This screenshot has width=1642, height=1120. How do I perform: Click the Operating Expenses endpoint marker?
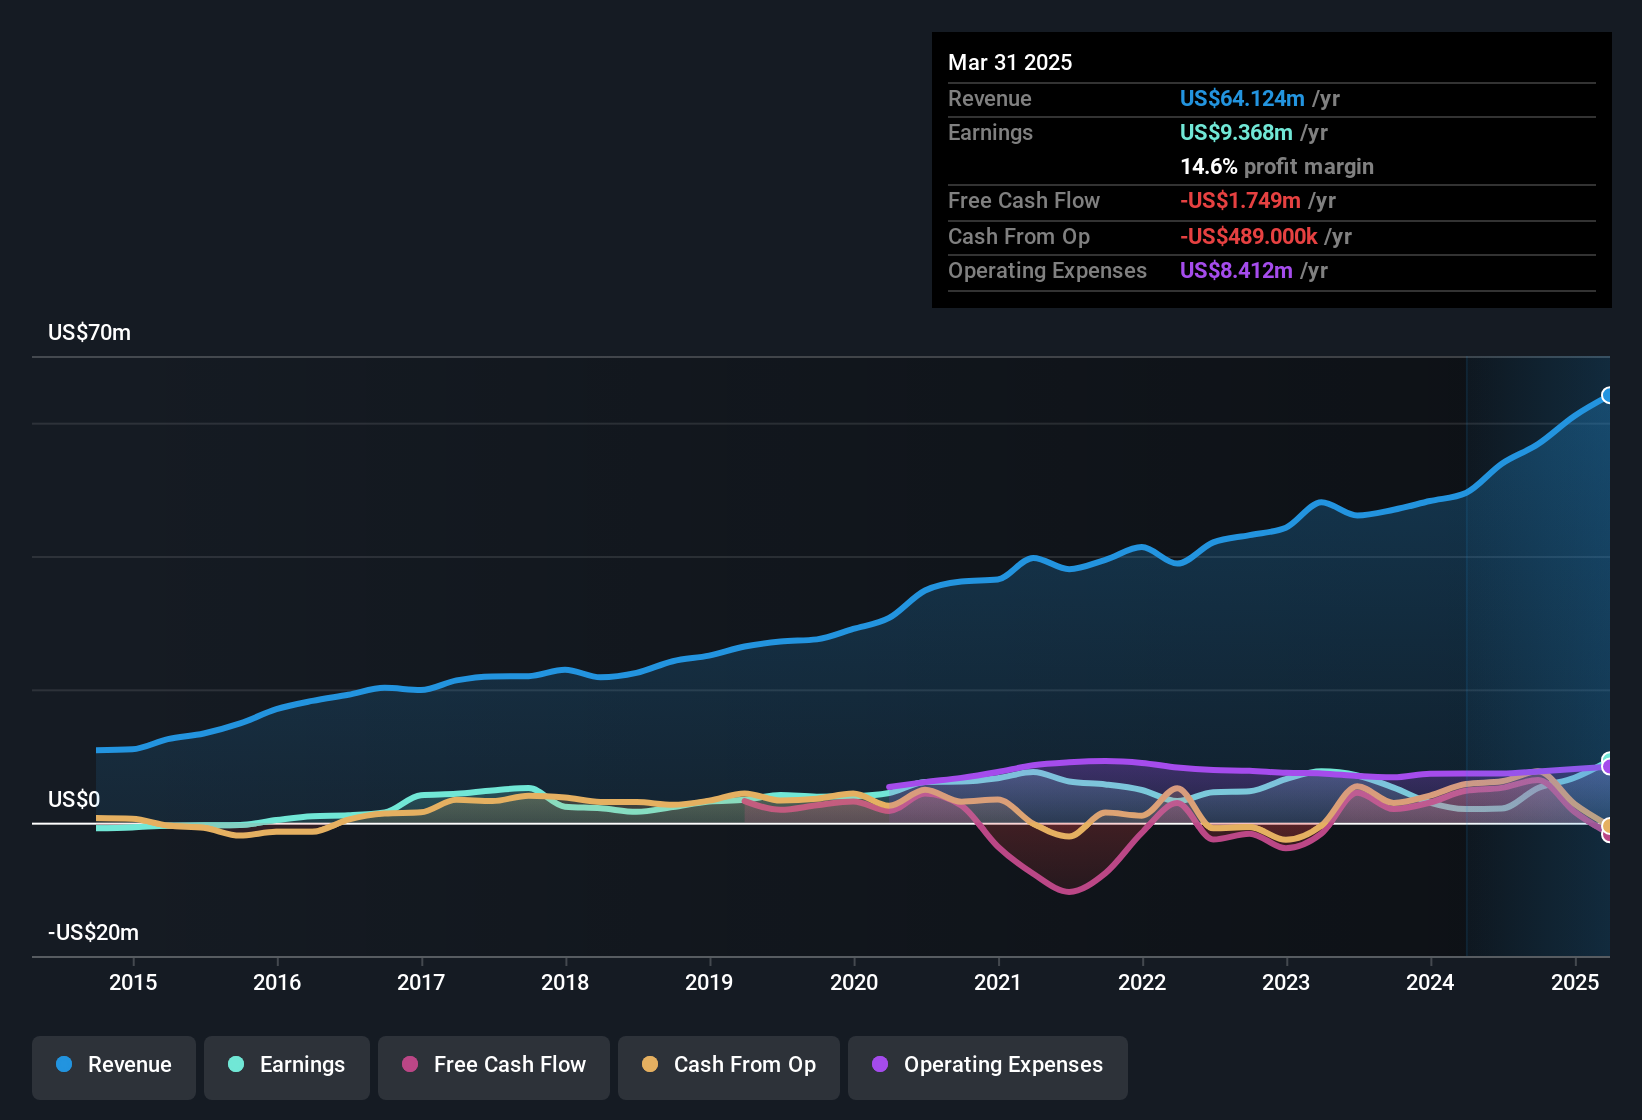pos(1607,768)
